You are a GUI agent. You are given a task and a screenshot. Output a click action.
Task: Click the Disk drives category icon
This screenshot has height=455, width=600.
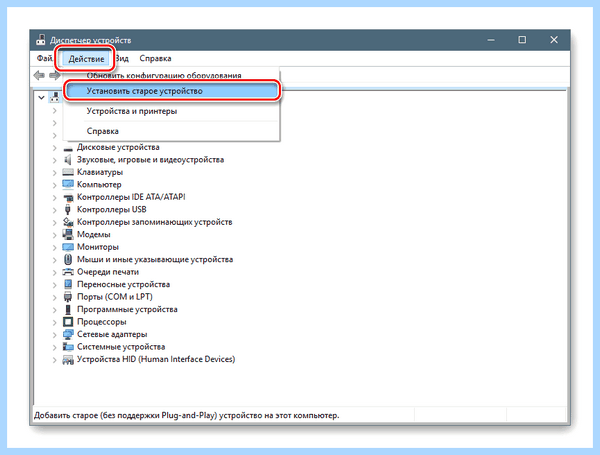pos(68,148)
